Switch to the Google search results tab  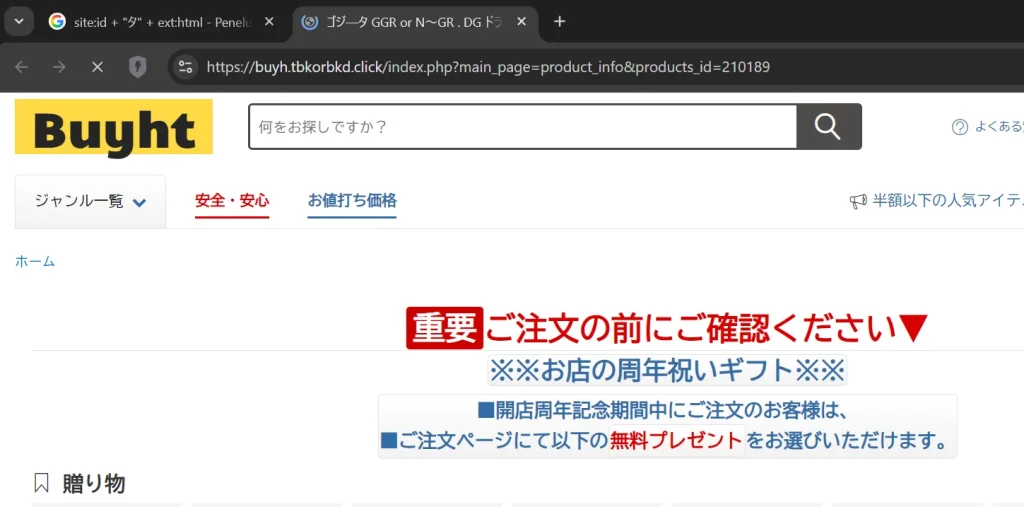click(x=161, y=22)
